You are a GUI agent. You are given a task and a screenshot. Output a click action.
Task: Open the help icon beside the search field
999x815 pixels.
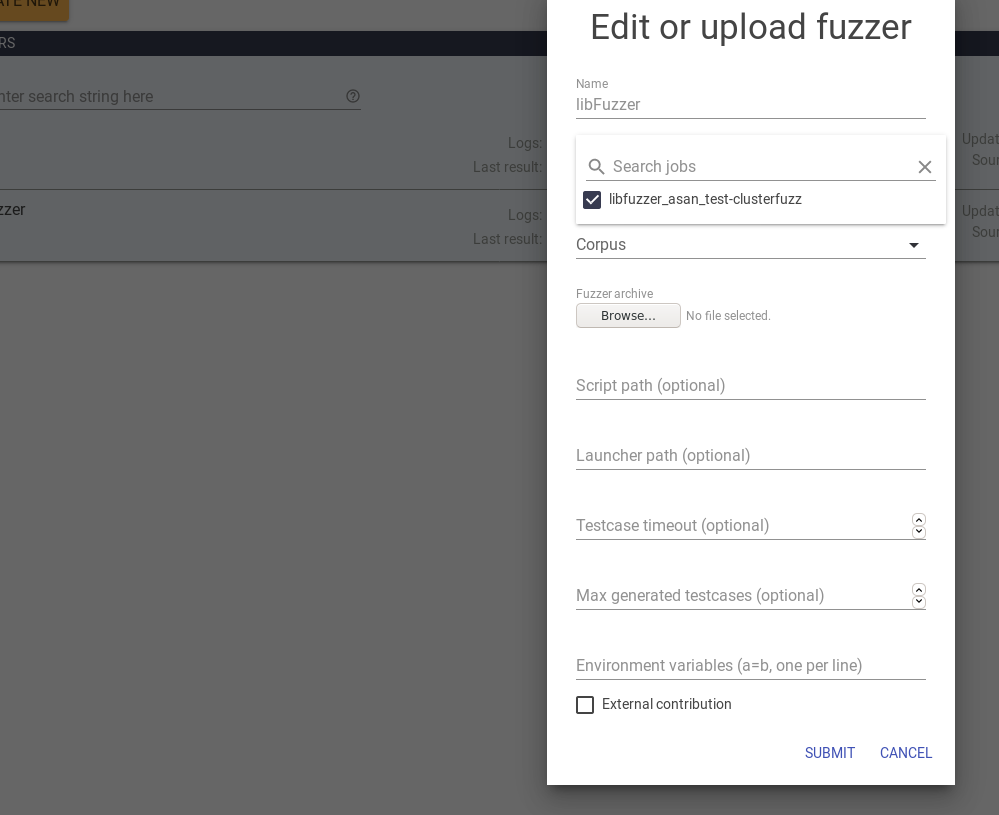coord(353,97)
